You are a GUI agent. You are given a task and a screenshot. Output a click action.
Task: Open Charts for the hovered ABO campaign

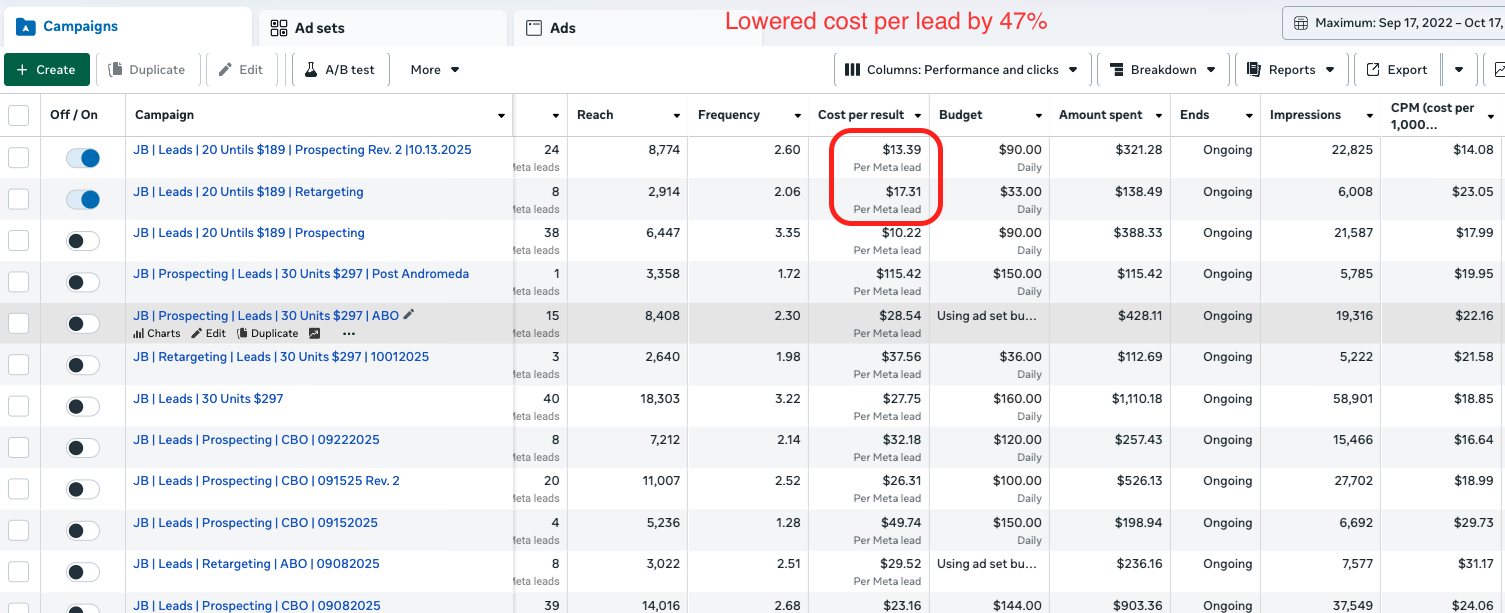point(157,333)
